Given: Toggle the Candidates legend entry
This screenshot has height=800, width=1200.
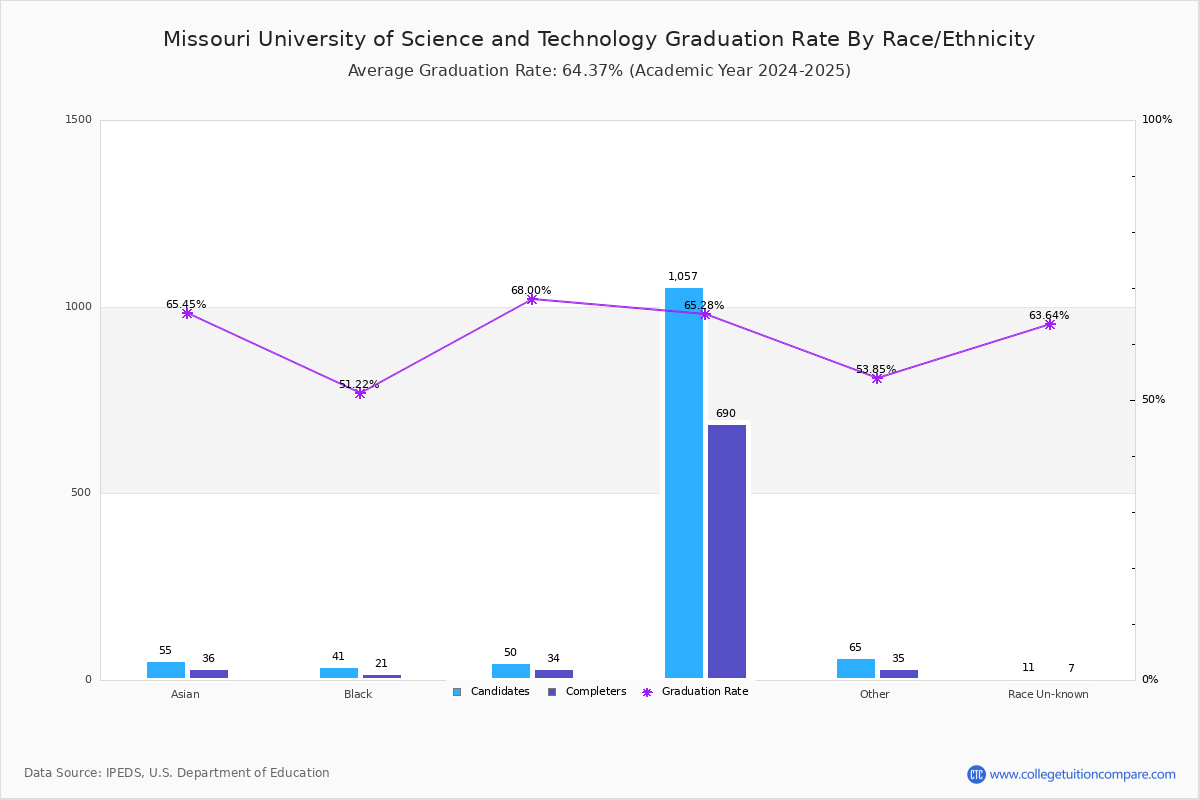Looking at the screenshot, I should [491, 691].
